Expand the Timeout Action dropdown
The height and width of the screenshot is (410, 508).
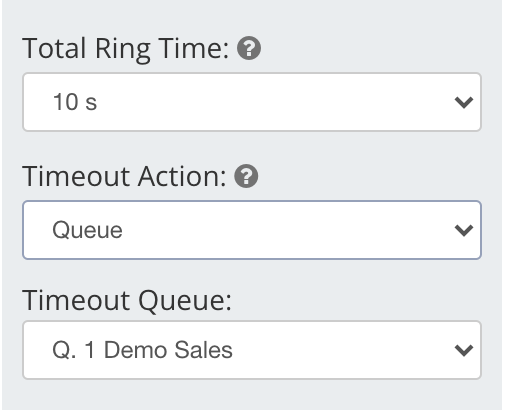point(252,230)
